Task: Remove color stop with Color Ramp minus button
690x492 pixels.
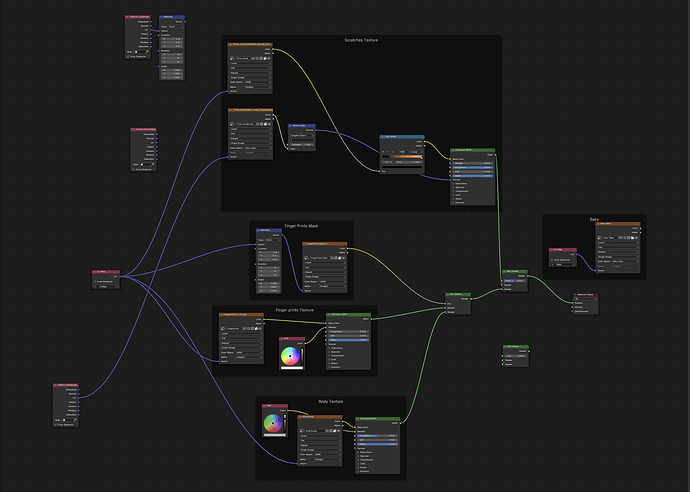Action: pyautogui.click(x=388, y=152)
